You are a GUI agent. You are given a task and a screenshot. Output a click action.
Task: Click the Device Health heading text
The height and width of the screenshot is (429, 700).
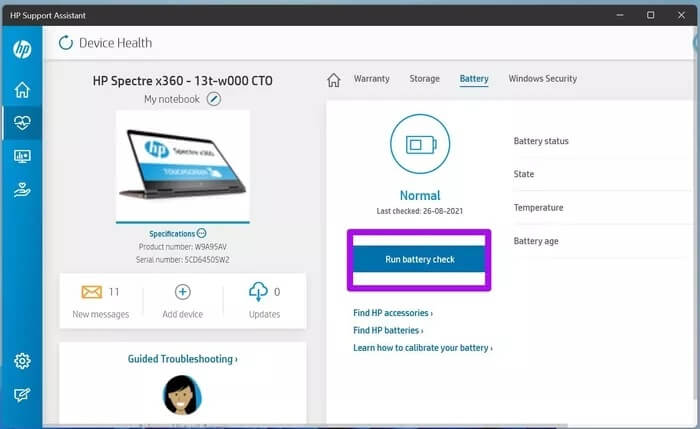(116, 43)
